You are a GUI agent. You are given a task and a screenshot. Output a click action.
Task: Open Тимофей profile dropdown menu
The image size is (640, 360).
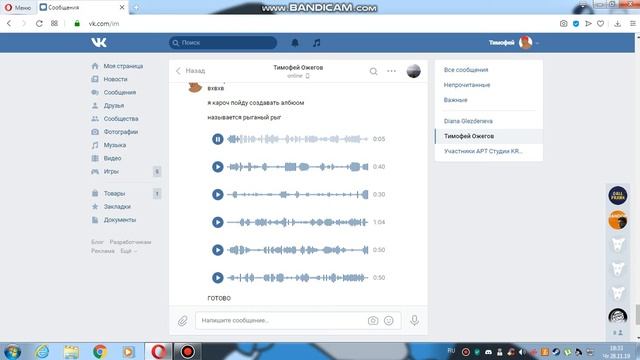[513, 42]
